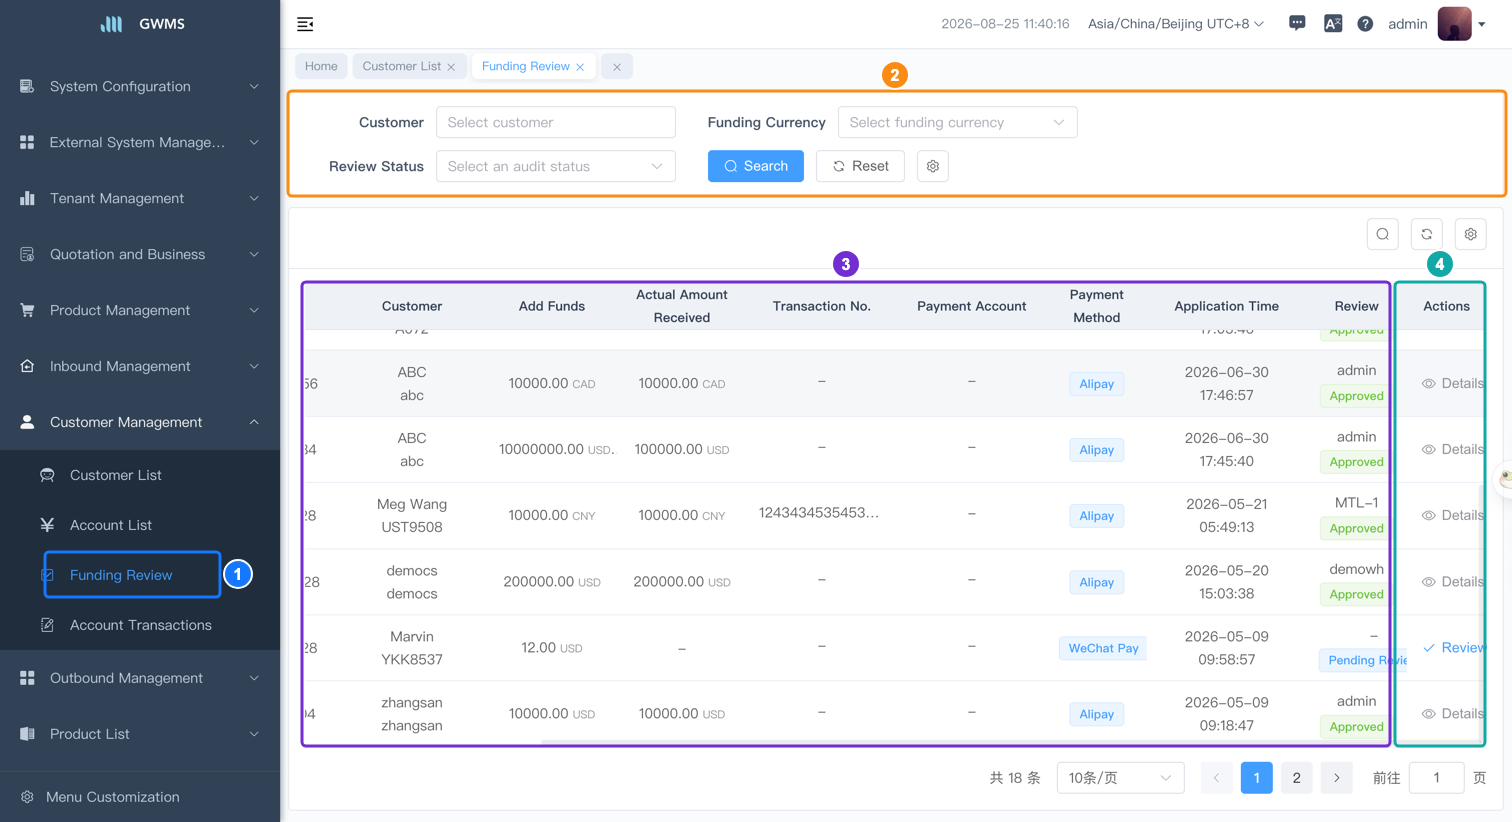This screenshot has width=1512, height=822.
Task: Toggle the table search magnifier icon
Action: click(x=1383, y=234)
